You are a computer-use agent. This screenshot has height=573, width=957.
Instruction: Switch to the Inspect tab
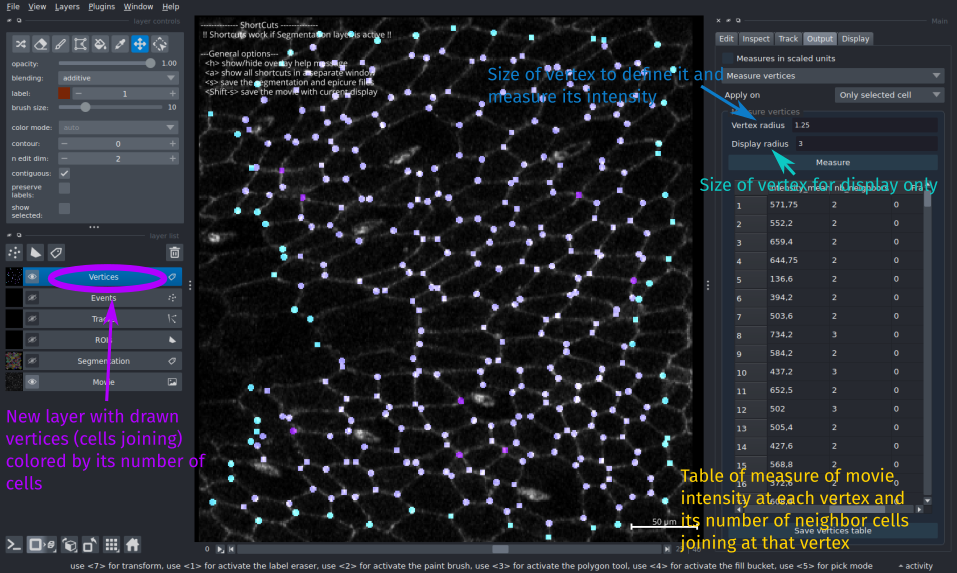756,38
